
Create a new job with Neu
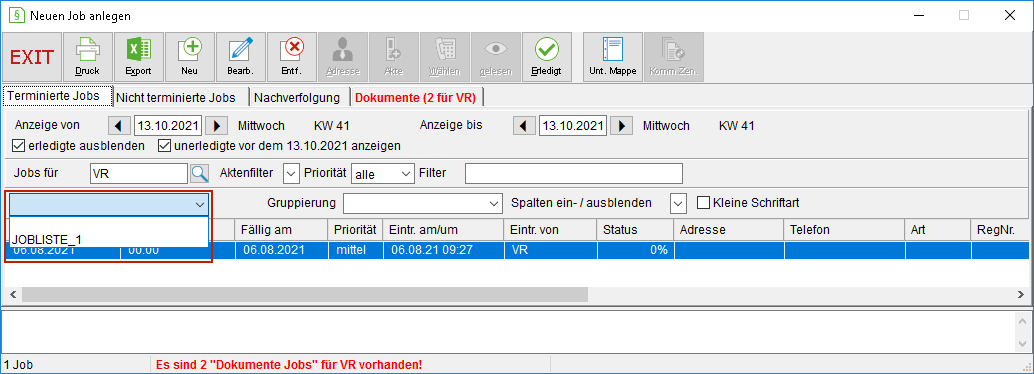(190, 57)
